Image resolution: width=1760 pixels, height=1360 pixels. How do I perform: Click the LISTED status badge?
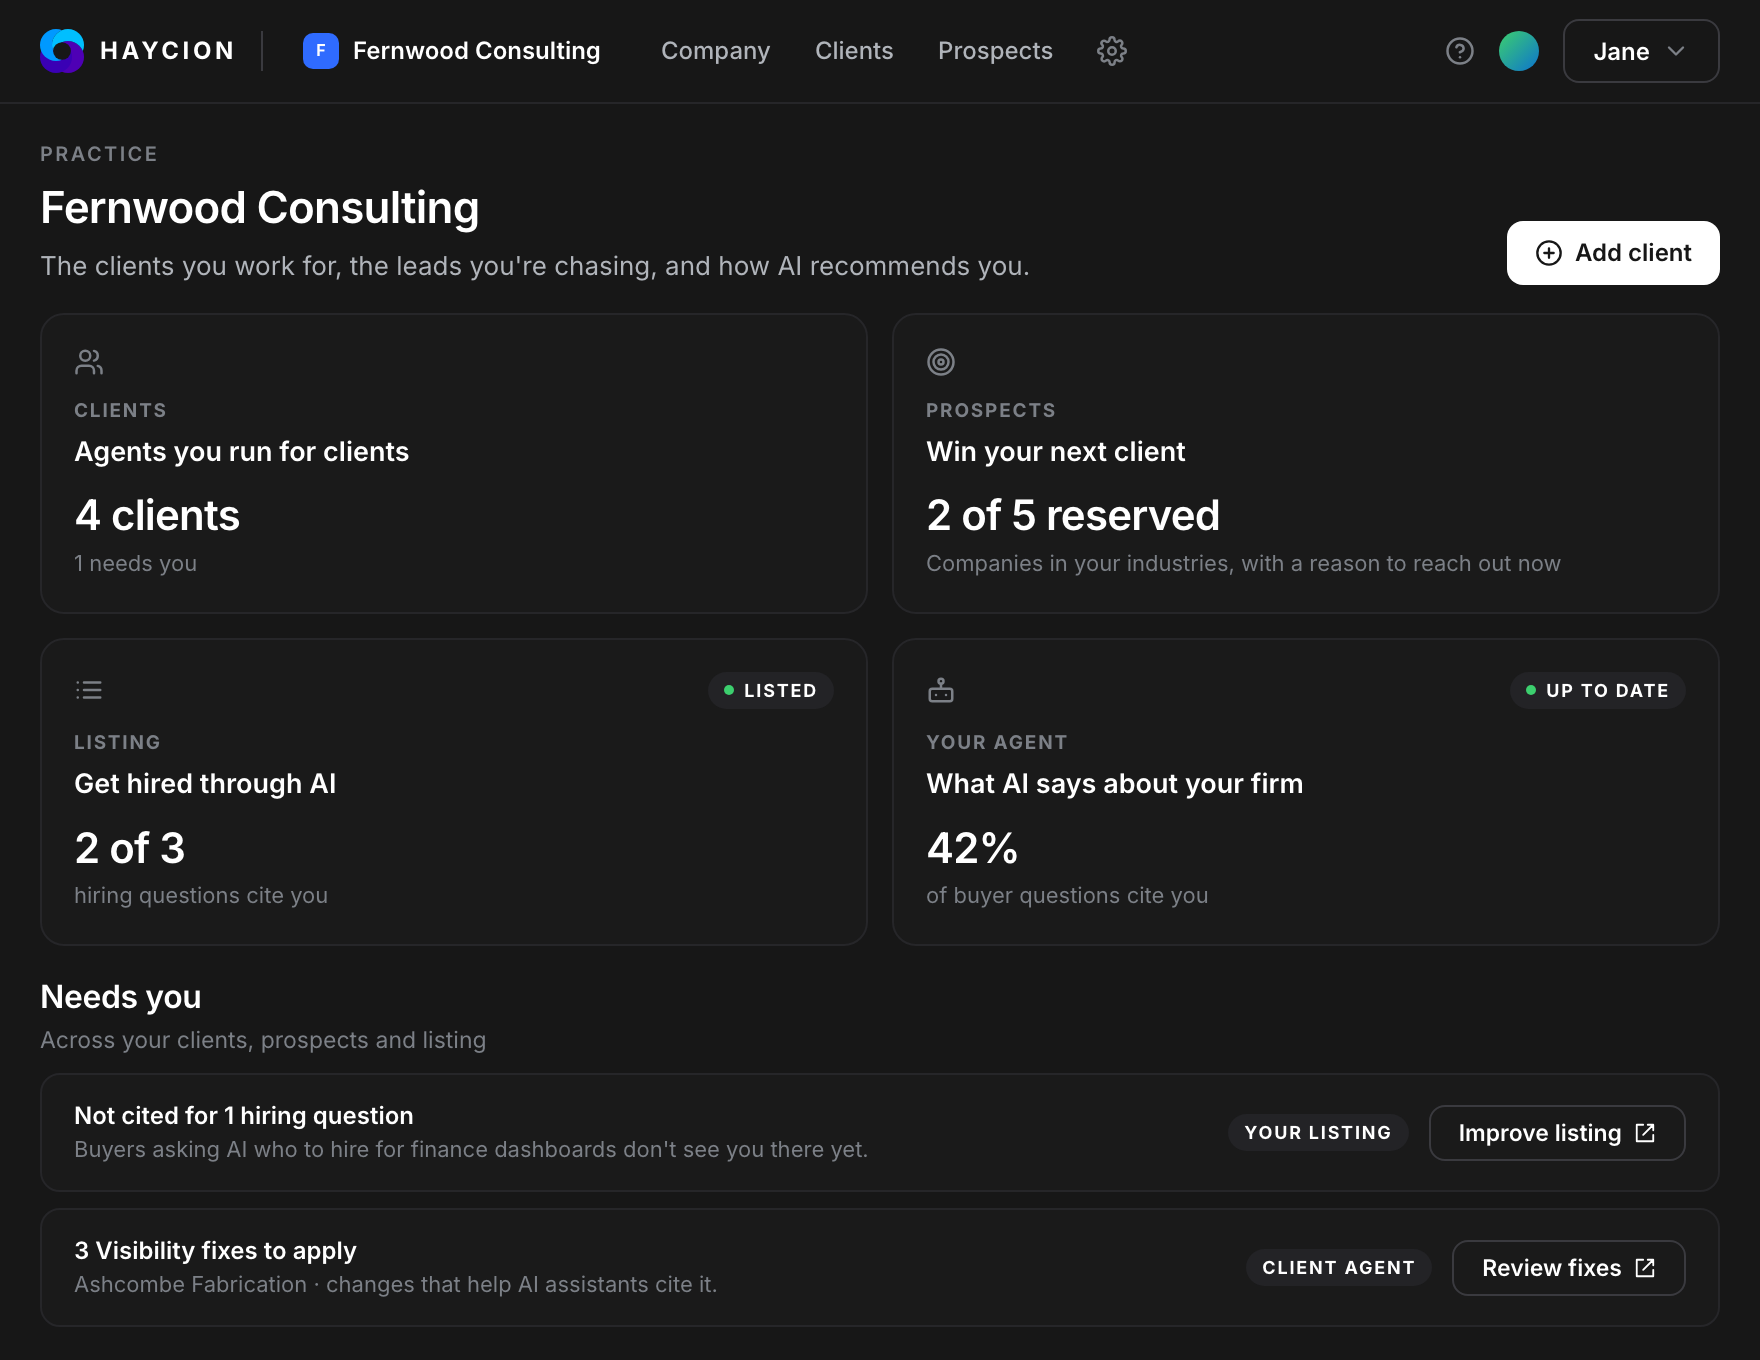click(x=771, y=691)
